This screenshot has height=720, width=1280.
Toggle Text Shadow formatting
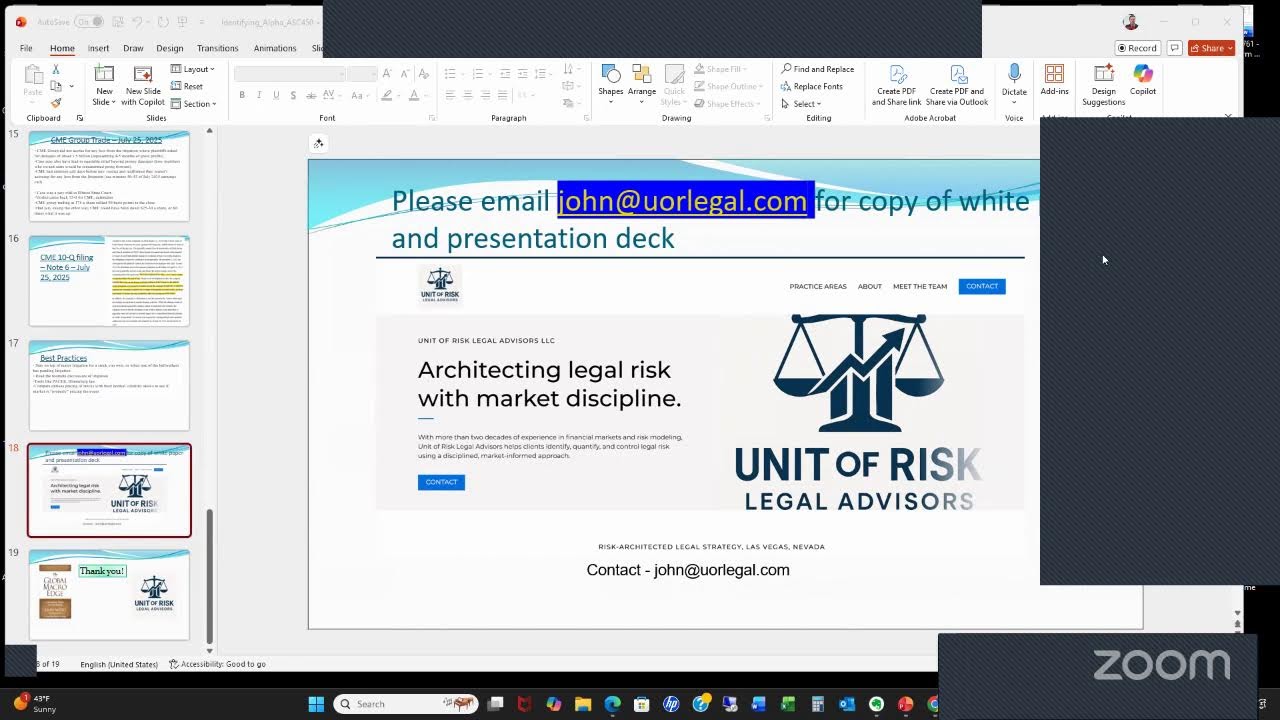pyautogui.click(x=293, y=95)
